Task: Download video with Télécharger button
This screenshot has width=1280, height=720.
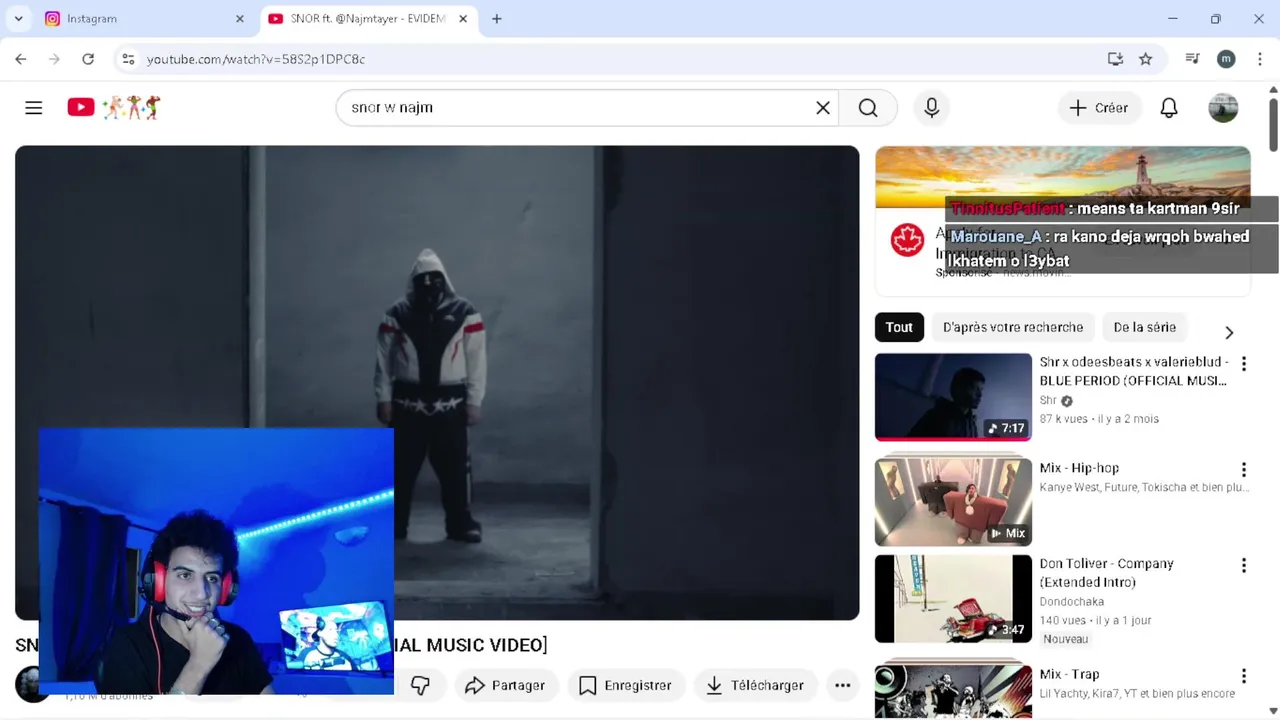Action: coord(756,685)
